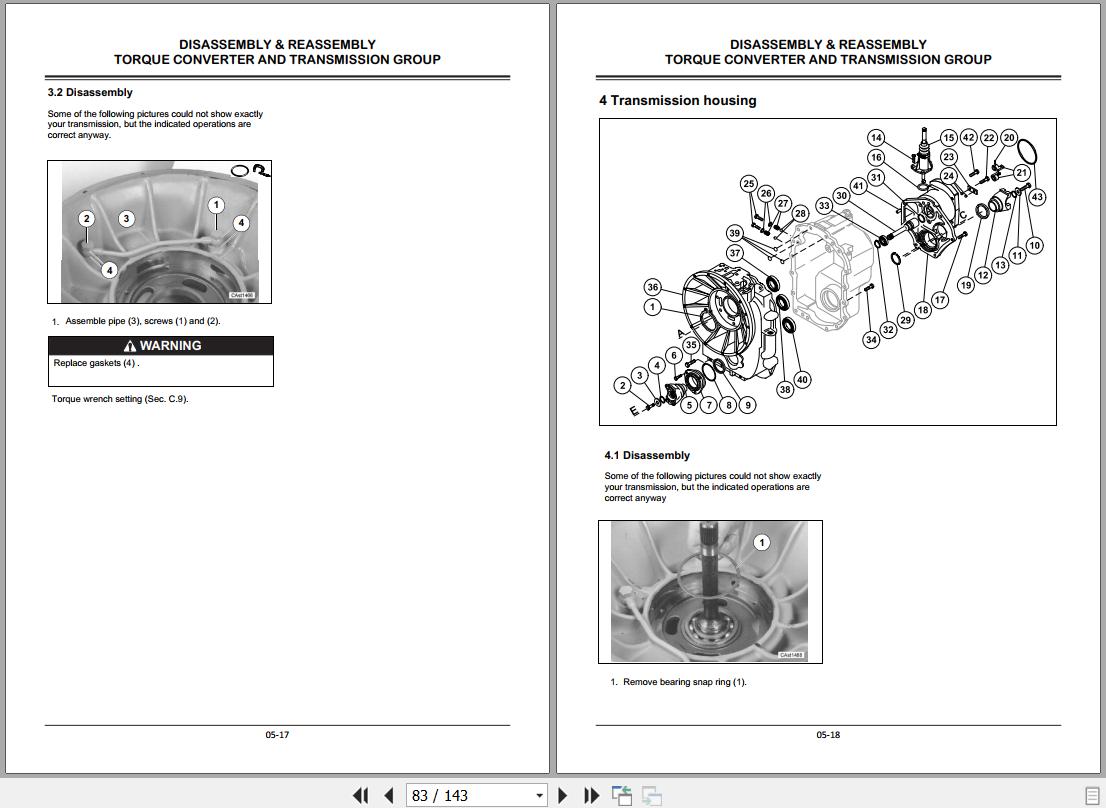Click callout 3 in the pipe photo
This screenshot has height=808, width=1106.
click(x=126, y=219)
